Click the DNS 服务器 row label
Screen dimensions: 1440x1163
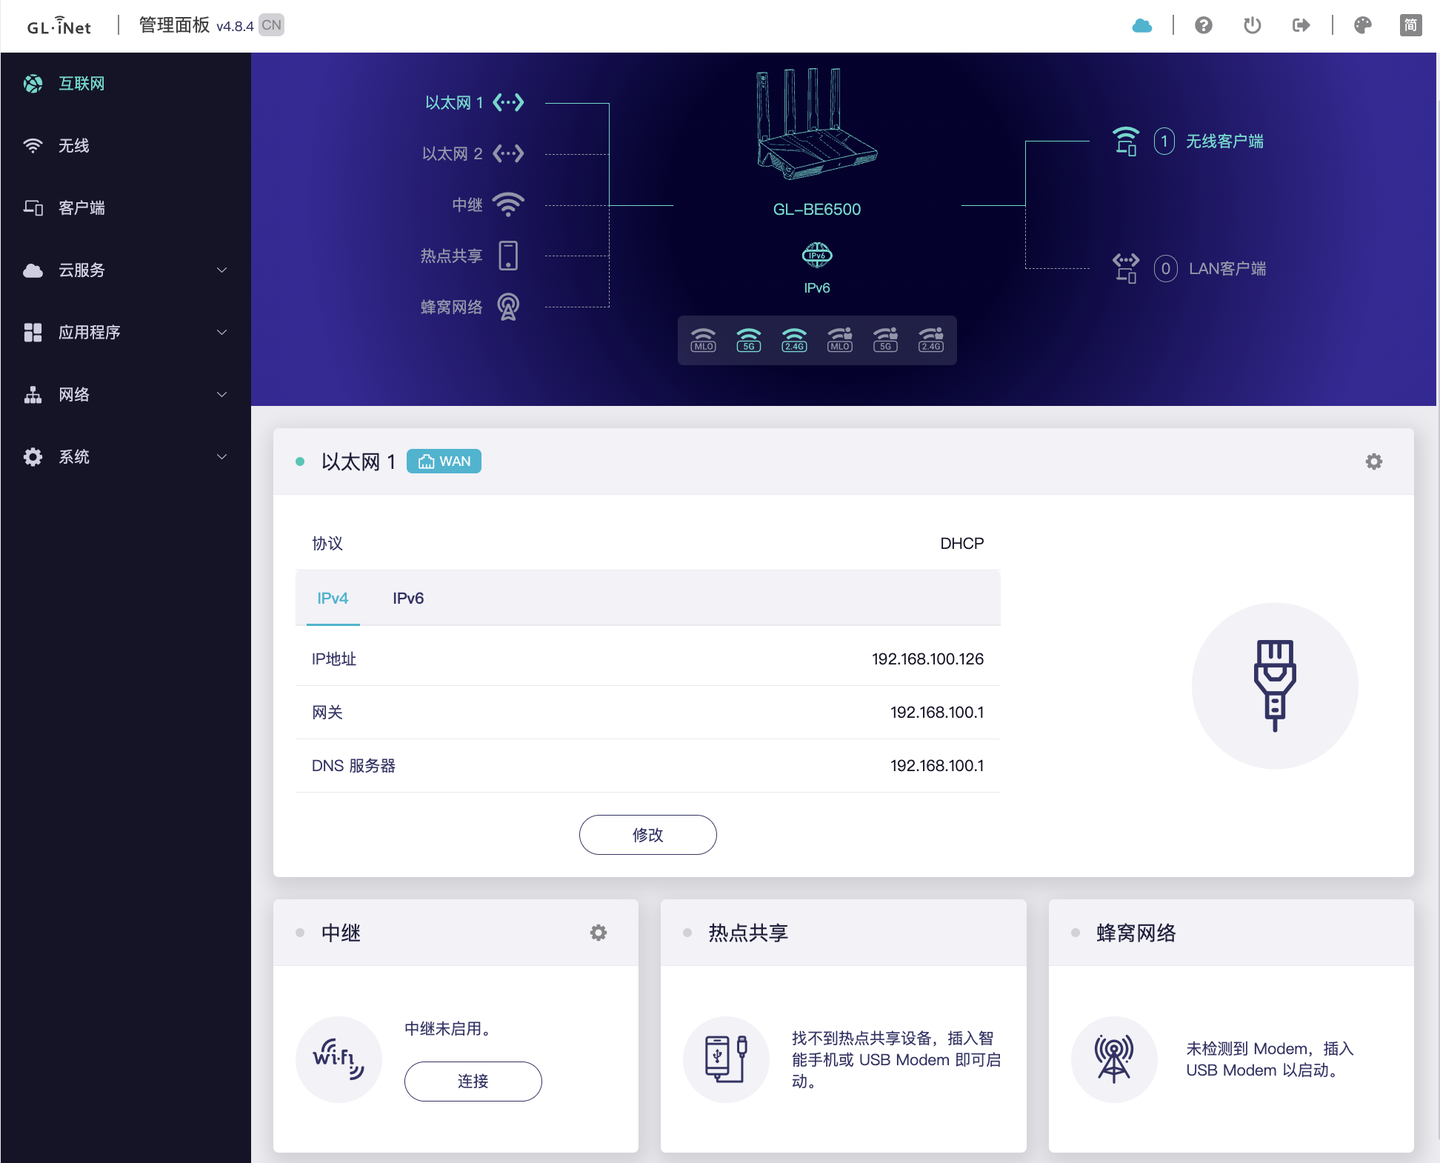coord(354,766)
